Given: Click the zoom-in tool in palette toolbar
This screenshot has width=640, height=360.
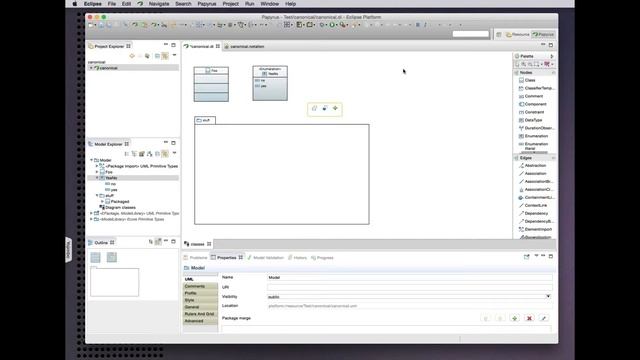Looking at the screenshot, I should pyautogui.click(x=524, y=64).
